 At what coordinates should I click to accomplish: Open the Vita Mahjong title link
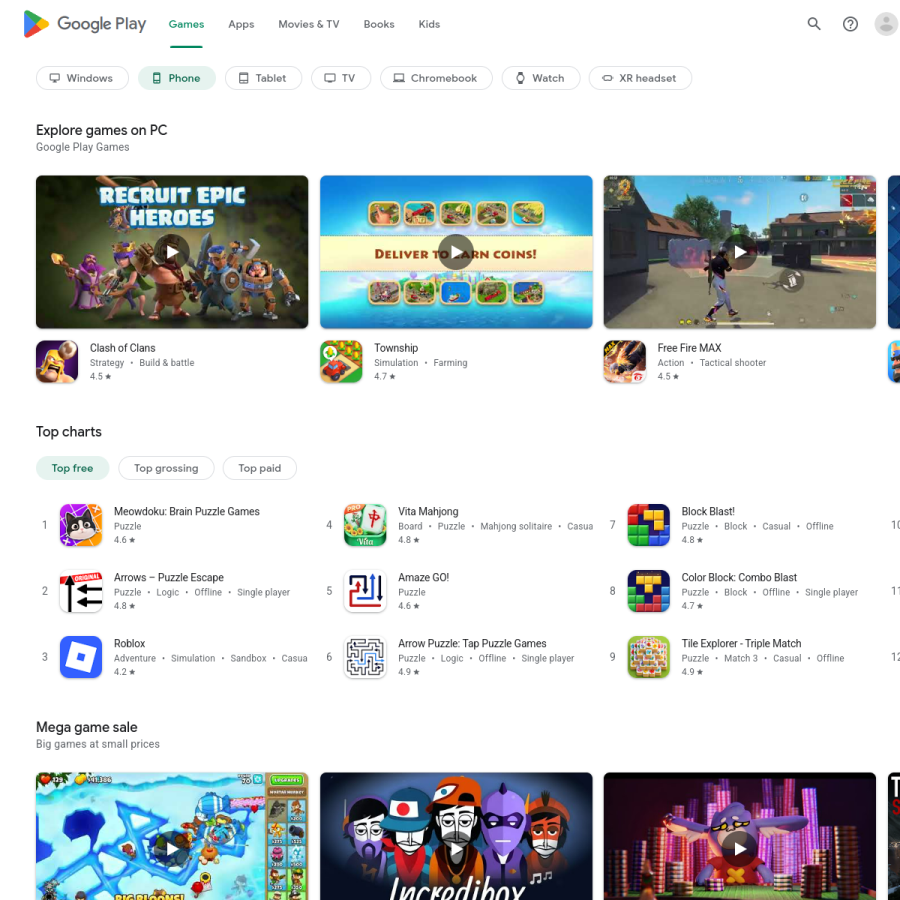click(x=428, y=511)
